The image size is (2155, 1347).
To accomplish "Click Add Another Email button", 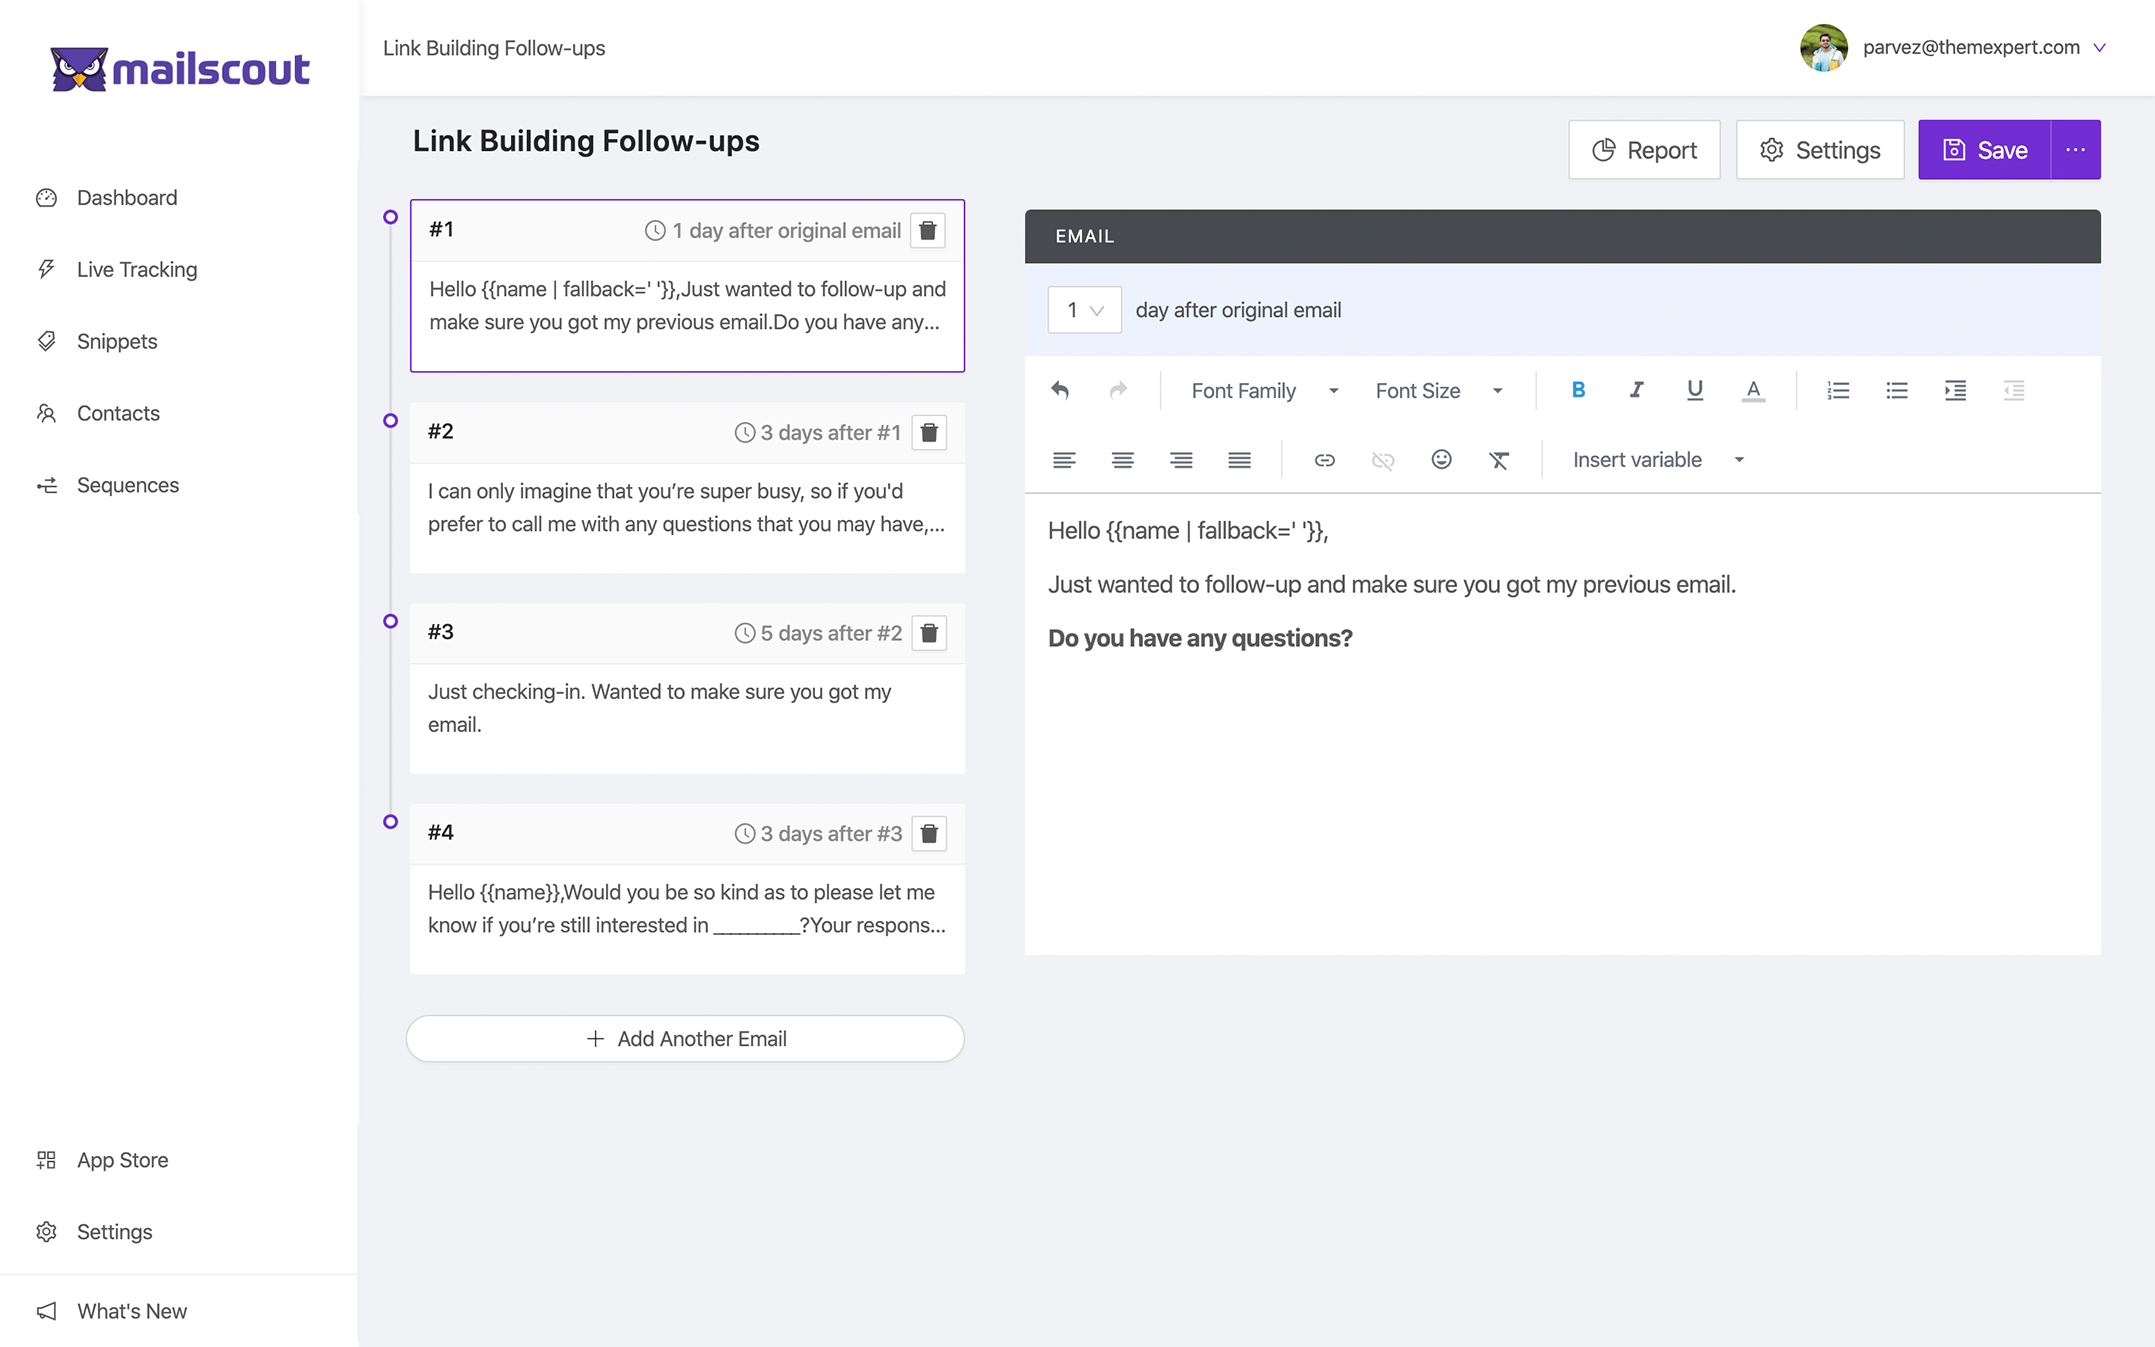I will click(685, 1038).
